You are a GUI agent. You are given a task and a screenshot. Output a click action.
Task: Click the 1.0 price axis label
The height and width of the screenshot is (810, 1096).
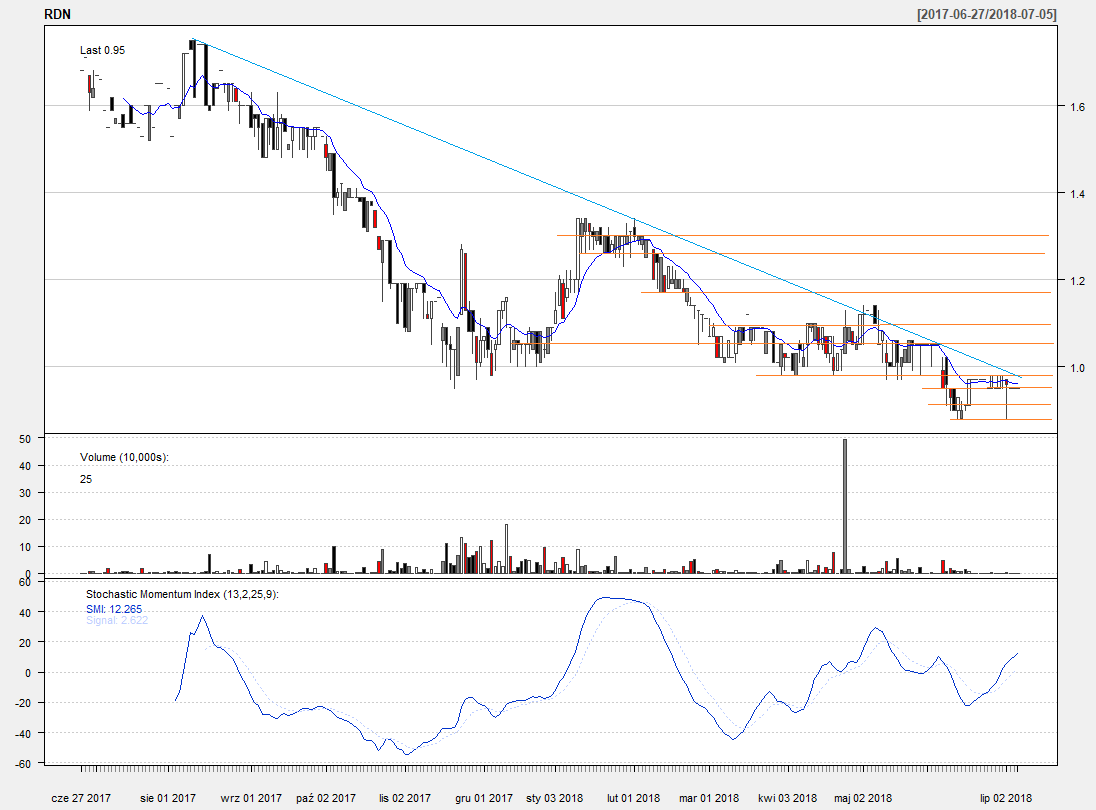point(1077,368)
